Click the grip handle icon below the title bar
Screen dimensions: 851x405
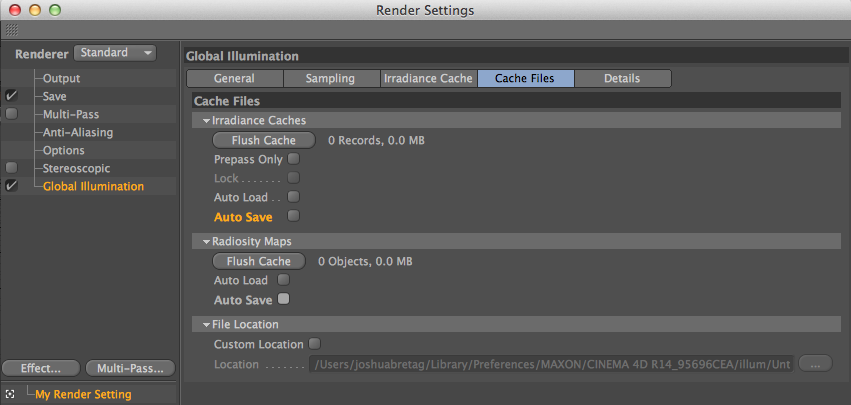click(12, 31)
